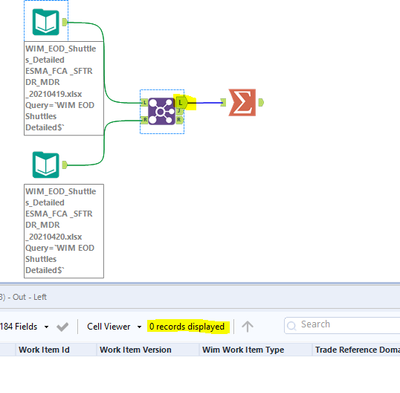Viewport: 400px width, 393px height.
Task: Select the 20210419.xlsx annotation label
Action: (64, 88)
